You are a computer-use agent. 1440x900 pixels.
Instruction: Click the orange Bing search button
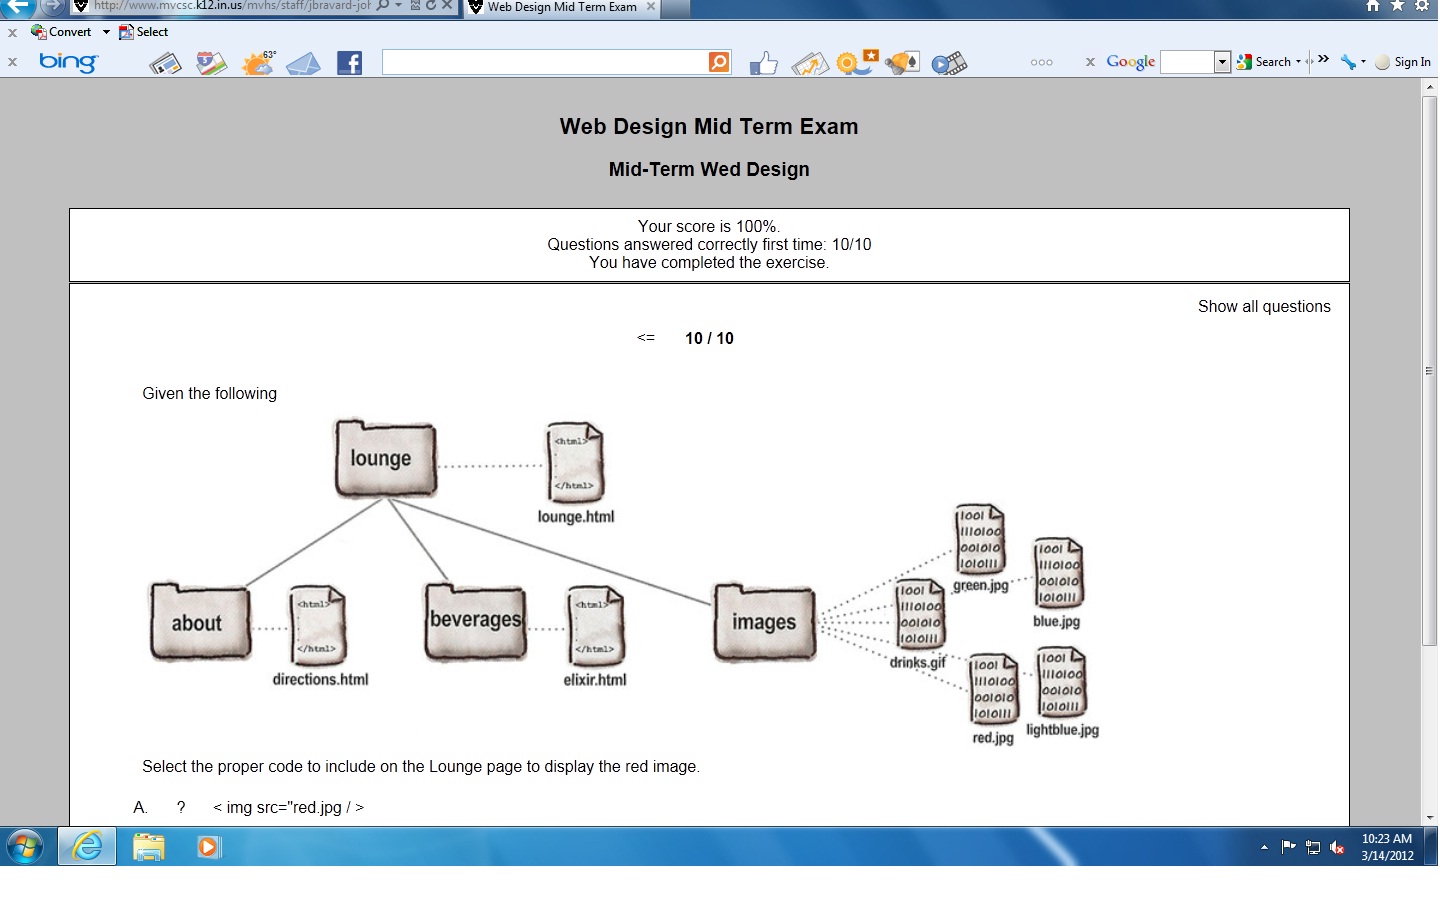[719, 62]
